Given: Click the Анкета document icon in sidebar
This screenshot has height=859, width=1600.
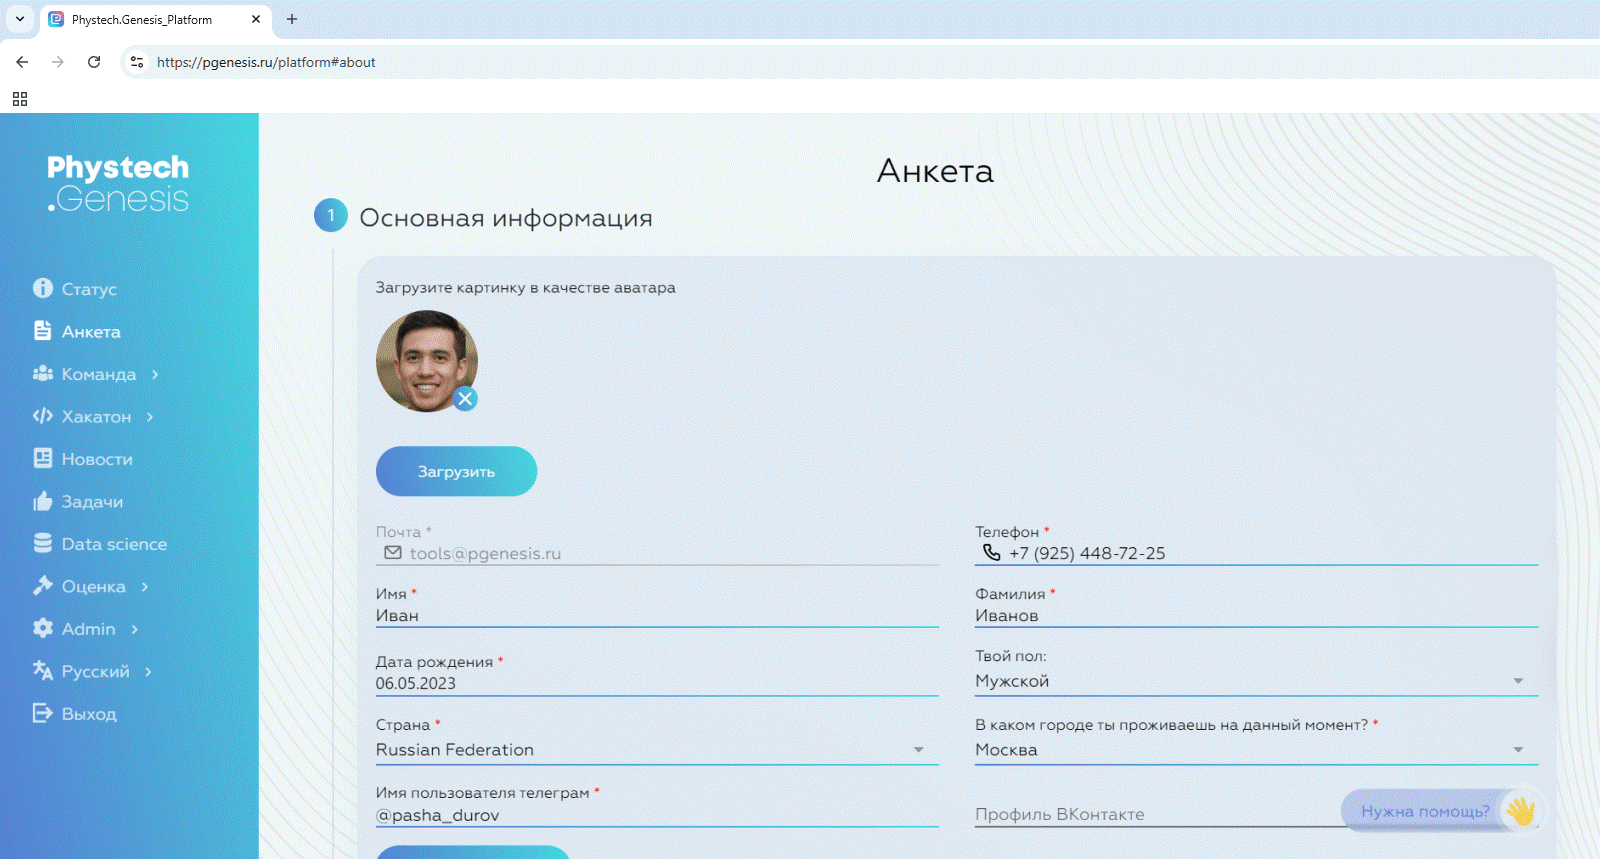Looking at the screenshot, I should click(42, 331).
